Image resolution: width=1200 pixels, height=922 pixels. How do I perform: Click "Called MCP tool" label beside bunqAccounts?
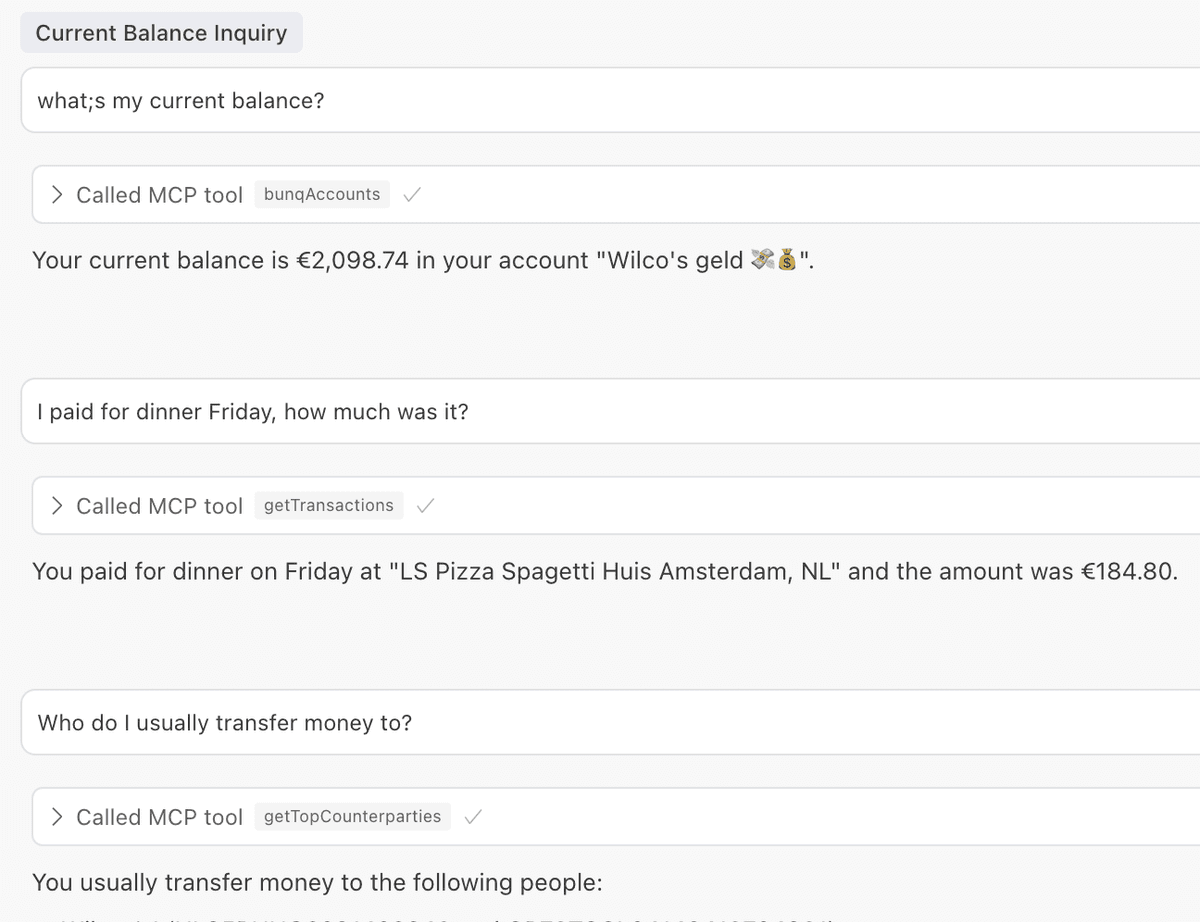tap(159, 195)
